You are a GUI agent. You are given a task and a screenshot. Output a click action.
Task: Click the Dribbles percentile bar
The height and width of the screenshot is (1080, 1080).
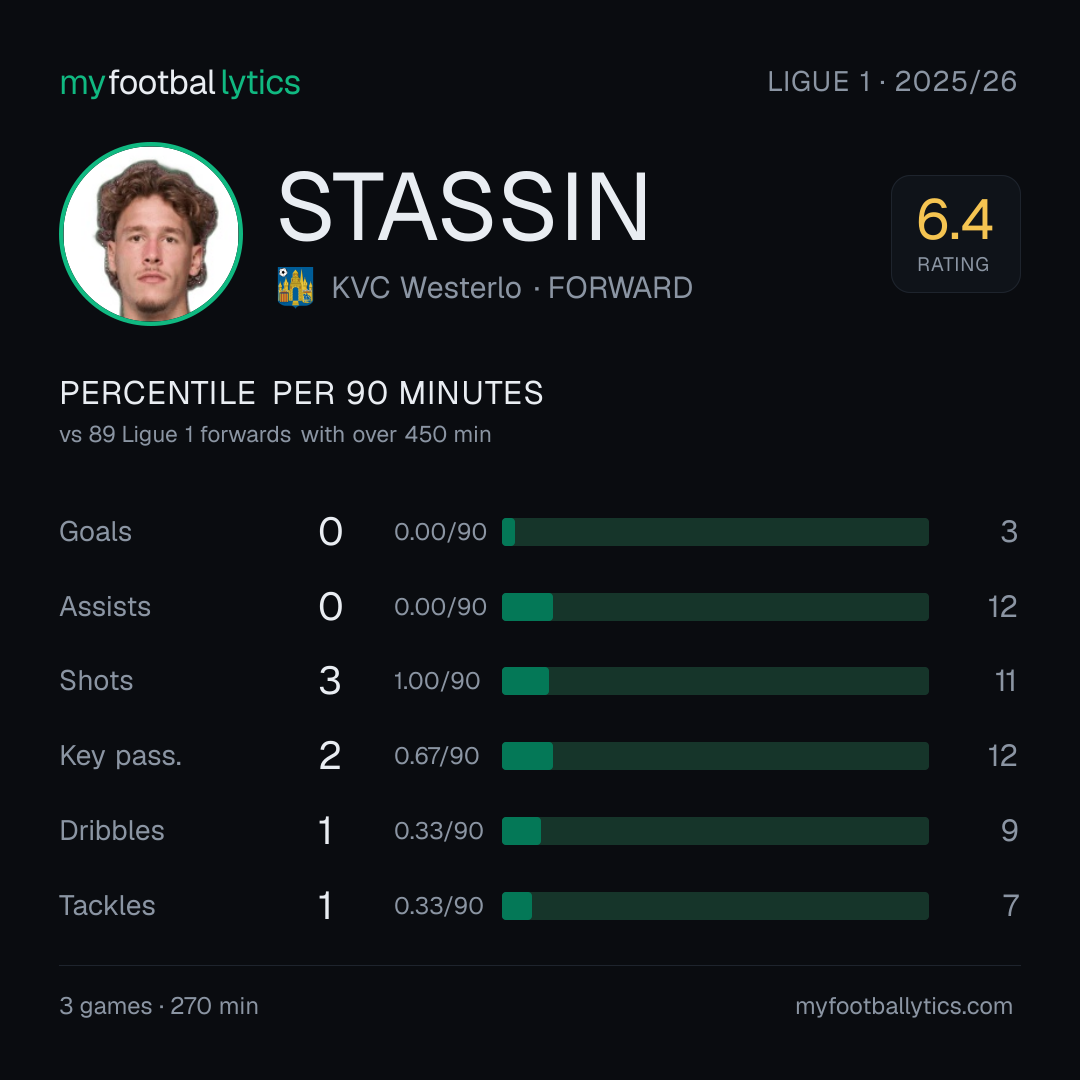[715, 831]
